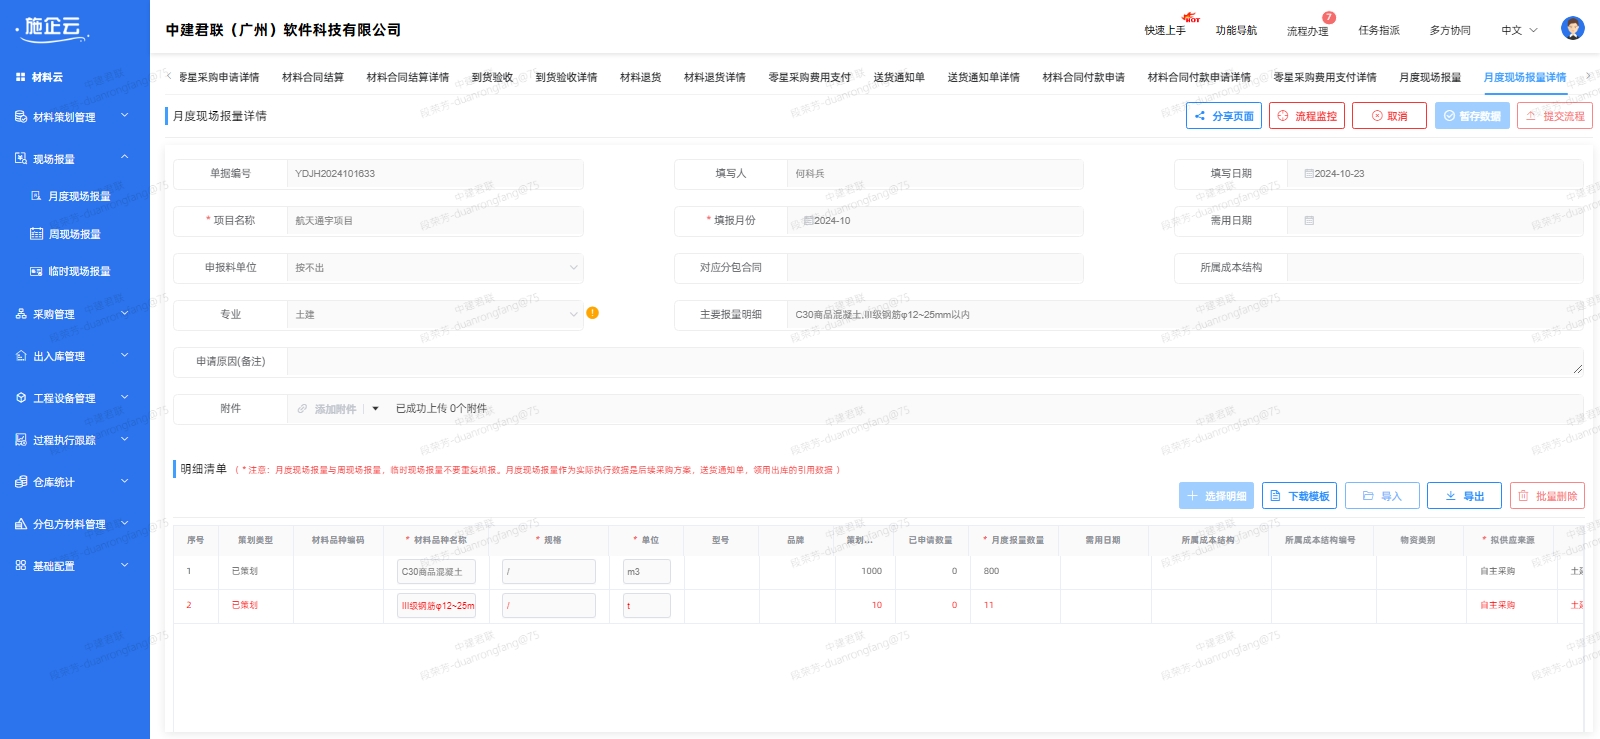1600x739 pixels.
Task: Switch to the 到货验收 tab
Action: tap(492, 77)
